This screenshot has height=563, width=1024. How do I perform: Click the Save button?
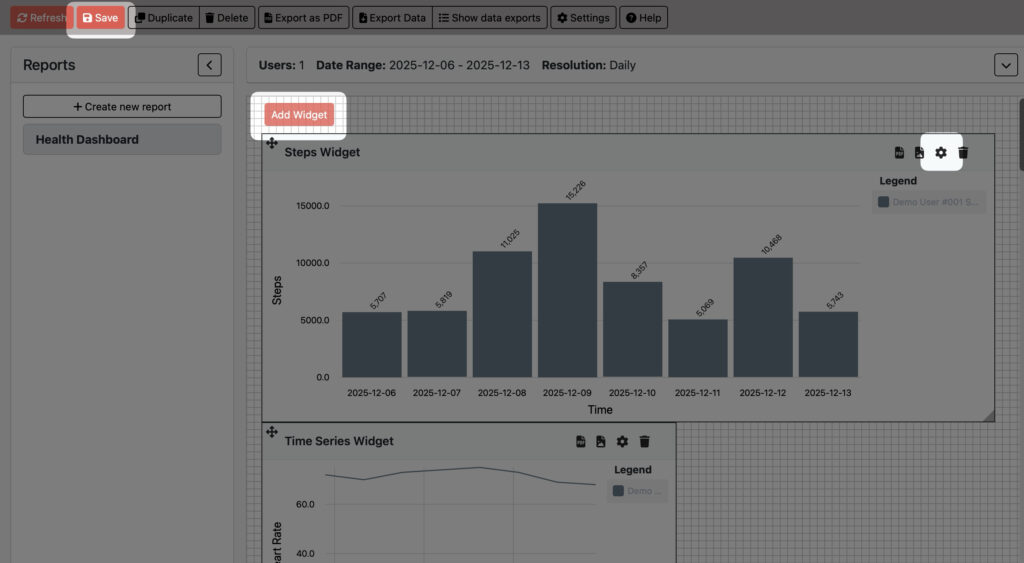[100, 18]
